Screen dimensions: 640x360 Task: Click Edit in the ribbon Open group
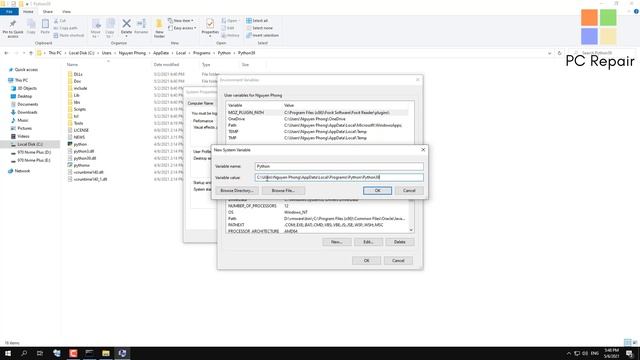coord(229,28)
